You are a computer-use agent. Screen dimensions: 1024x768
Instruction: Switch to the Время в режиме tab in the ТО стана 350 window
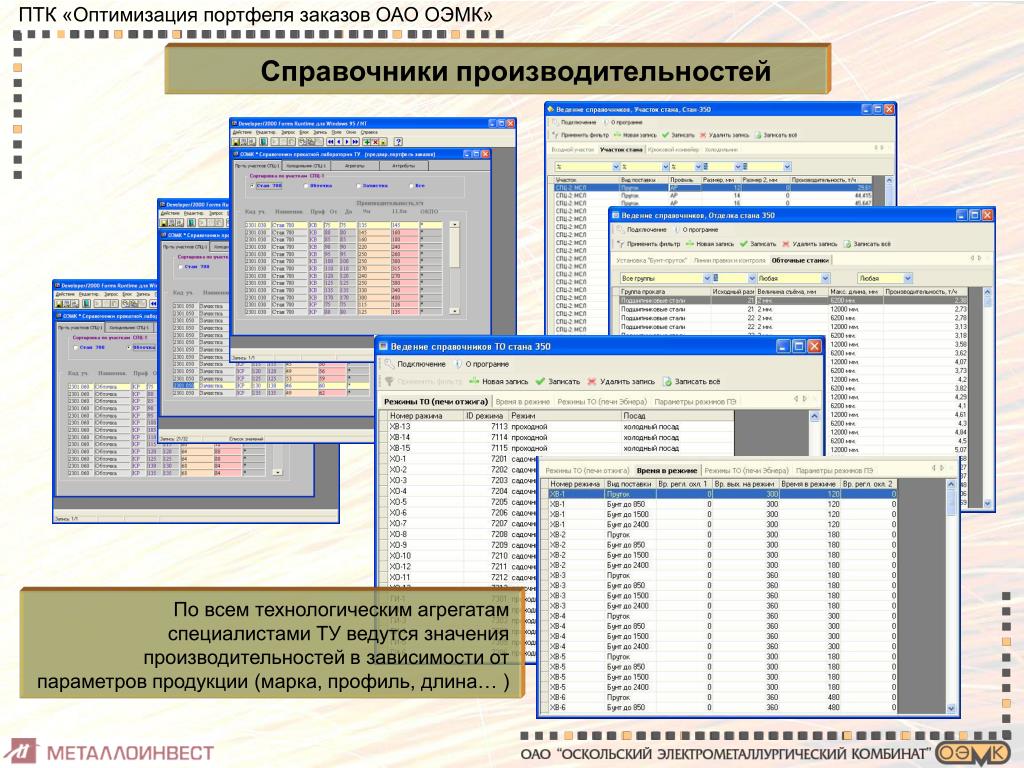(x=522, y=402)
